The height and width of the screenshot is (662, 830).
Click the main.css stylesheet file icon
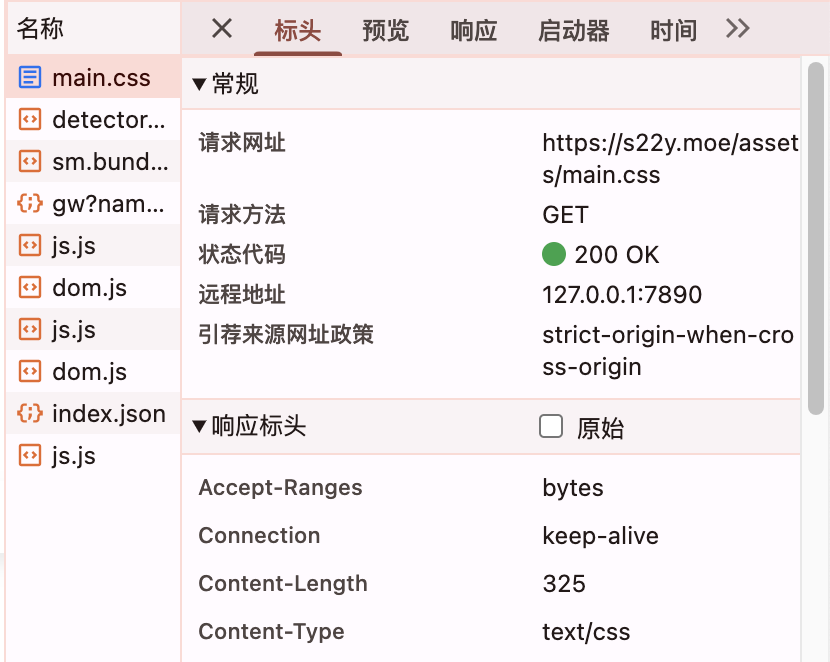tap(30, 77)
